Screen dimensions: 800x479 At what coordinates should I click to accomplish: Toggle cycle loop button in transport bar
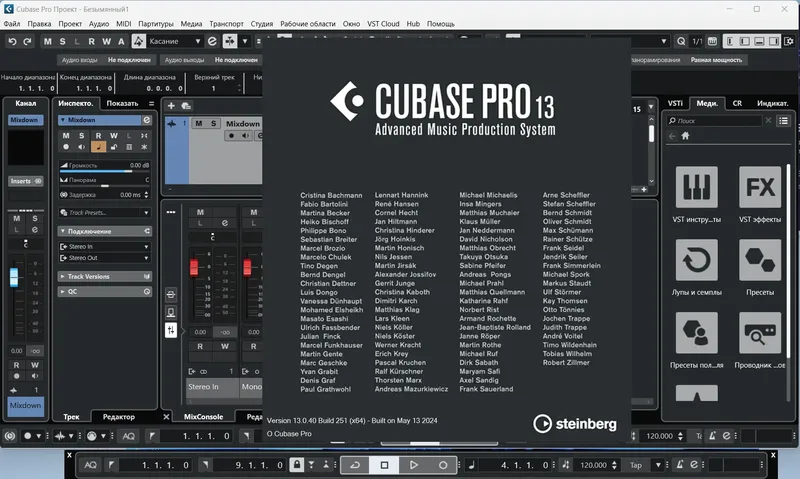[355, 465]
